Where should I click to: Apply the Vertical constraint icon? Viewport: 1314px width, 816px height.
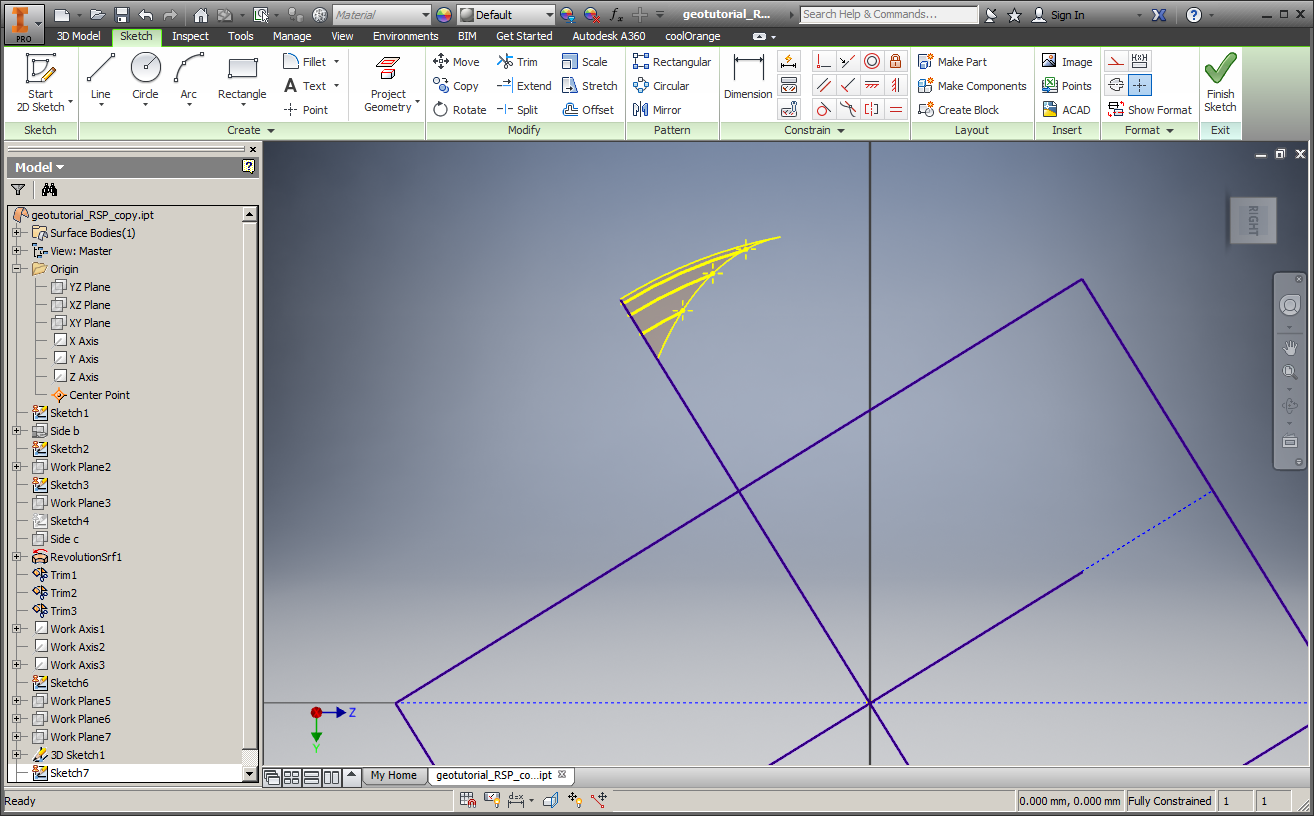tap(896, 85)
